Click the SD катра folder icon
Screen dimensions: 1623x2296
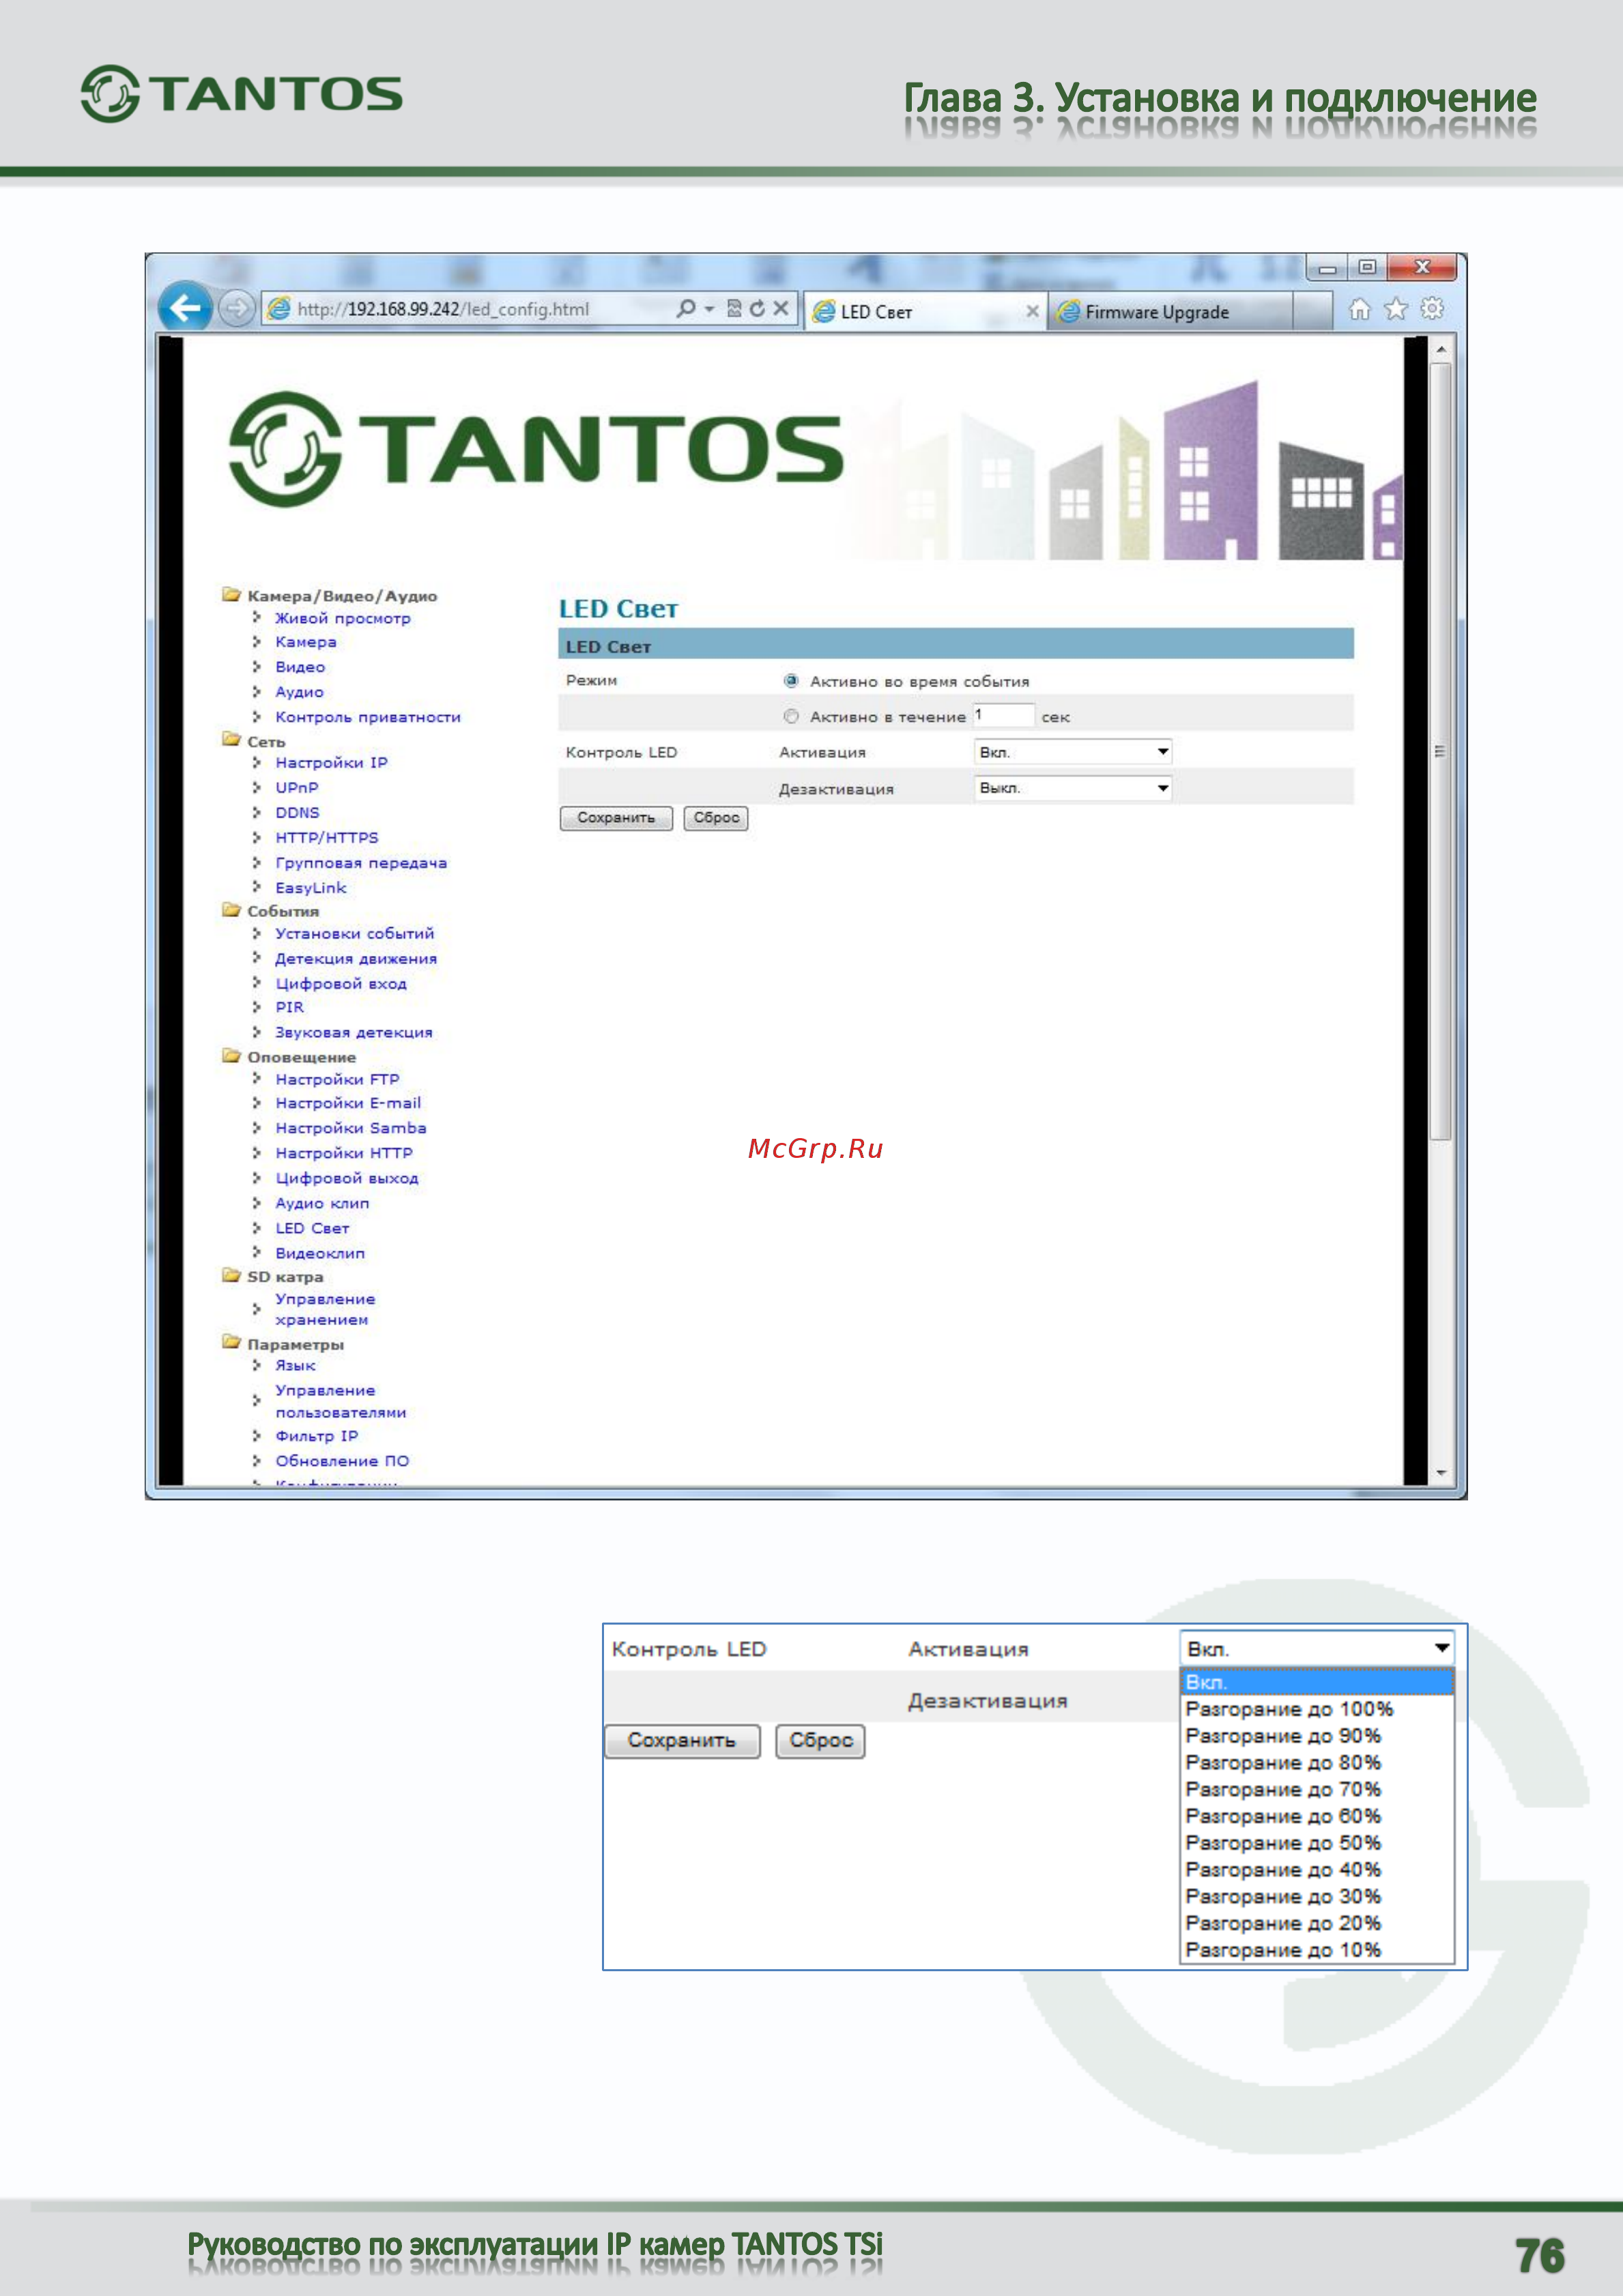point(231,1275)
